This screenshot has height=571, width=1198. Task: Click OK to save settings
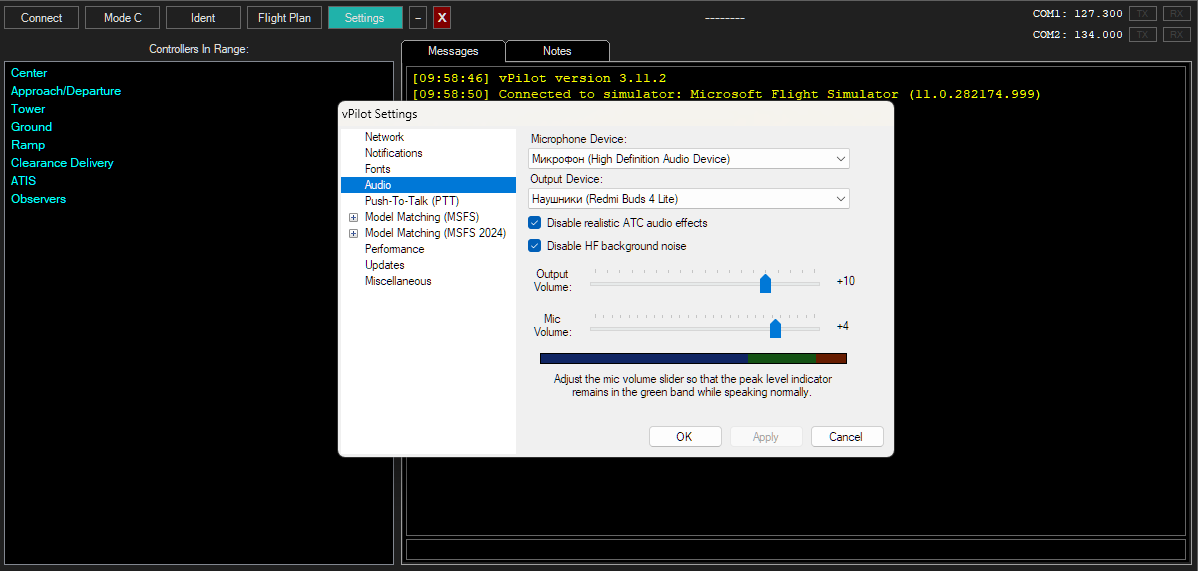coord(685,437)
